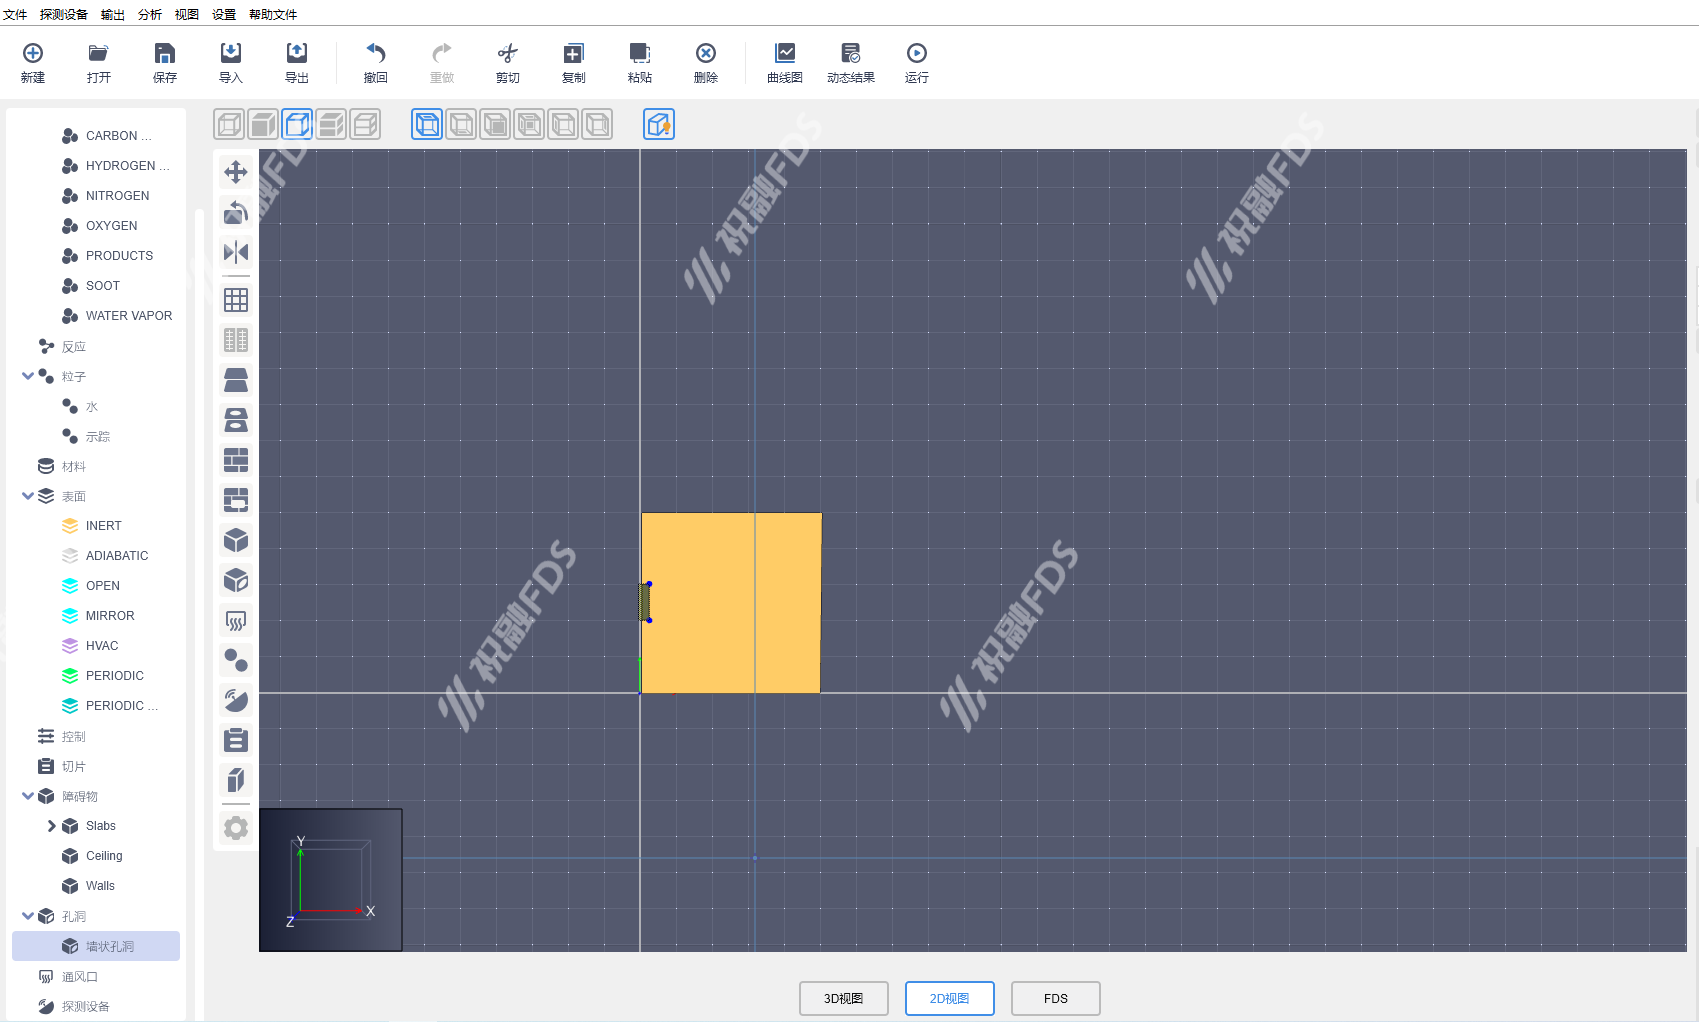Choose the brick wall tool icon

coord(236,460)
